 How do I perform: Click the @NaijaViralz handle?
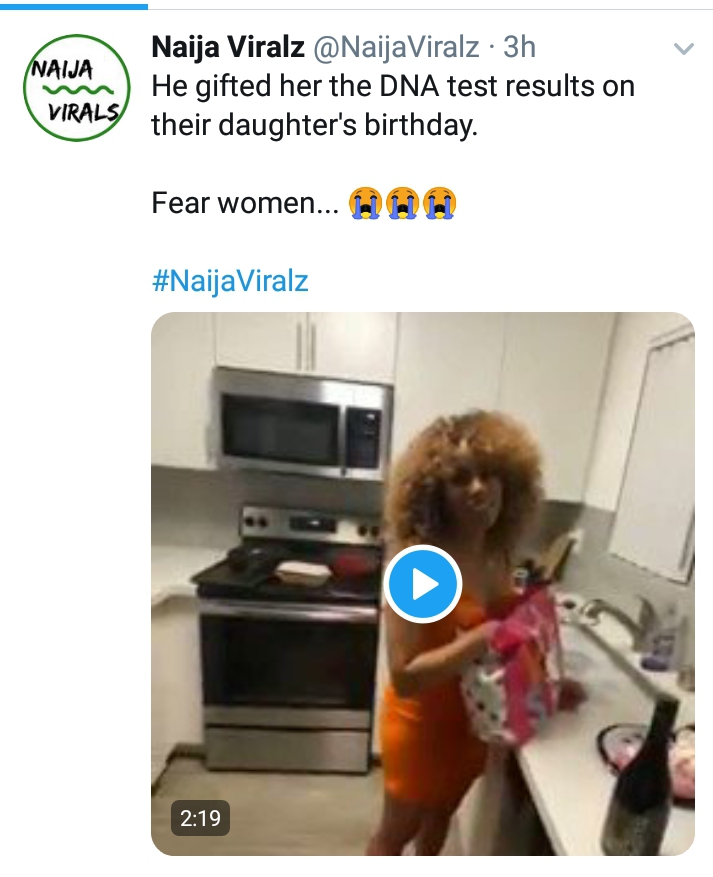pyautogui.click(x=396, y=47)
